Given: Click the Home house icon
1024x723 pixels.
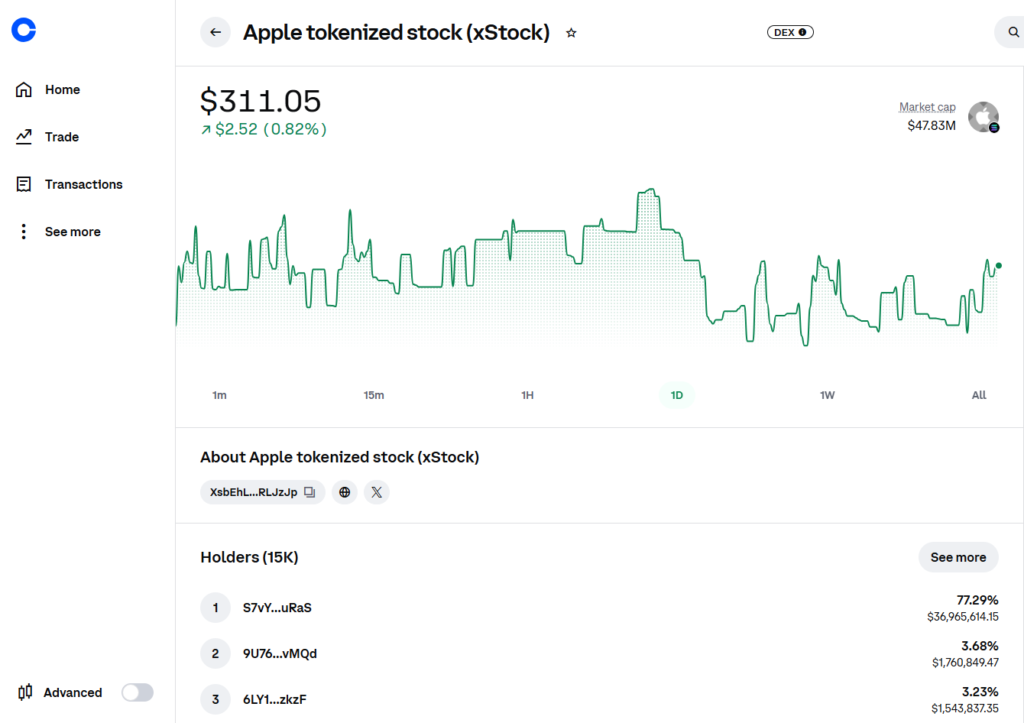Looking at the screenshot, I should pyautogui.click(x=24, y=89).
